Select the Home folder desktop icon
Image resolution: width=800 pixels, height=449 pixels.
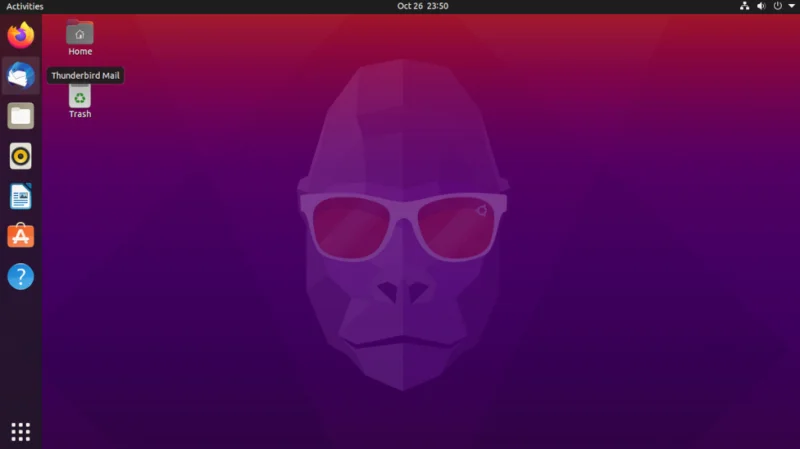coord(80,38)
